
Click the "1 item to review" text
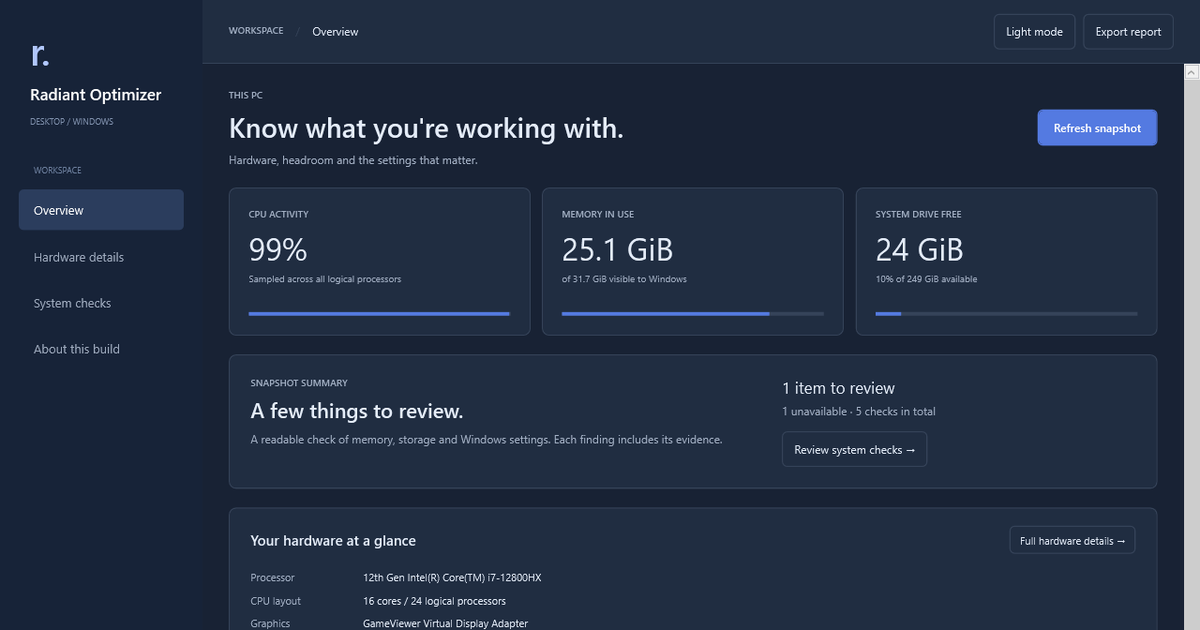pyautogui.click(x=838, y=388)
